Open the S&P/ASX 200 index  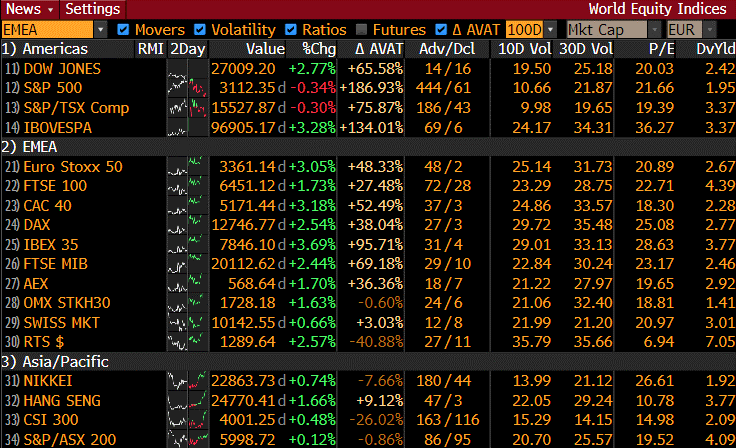69,440
